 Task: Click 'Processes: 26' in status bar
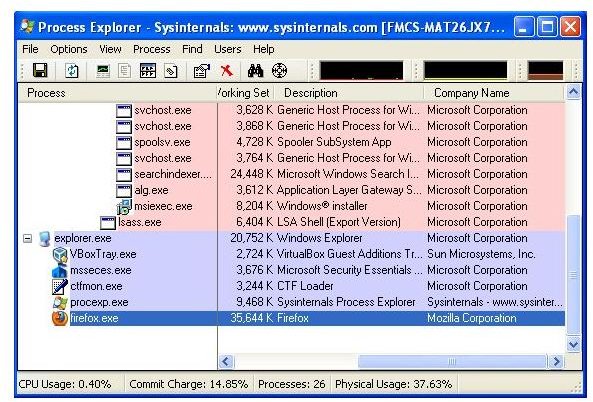(292, 385)
